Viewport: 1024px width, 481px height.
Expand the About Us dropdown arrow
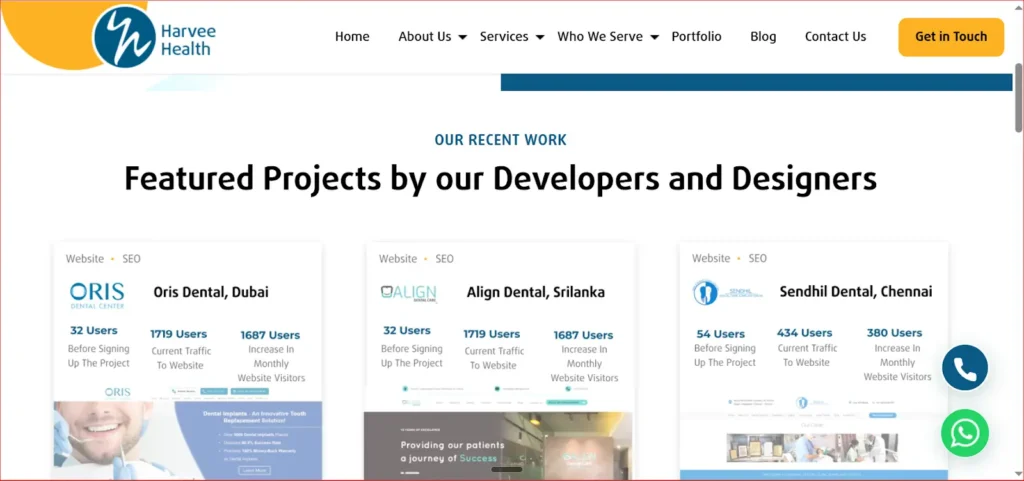click(x=462, y=38)
